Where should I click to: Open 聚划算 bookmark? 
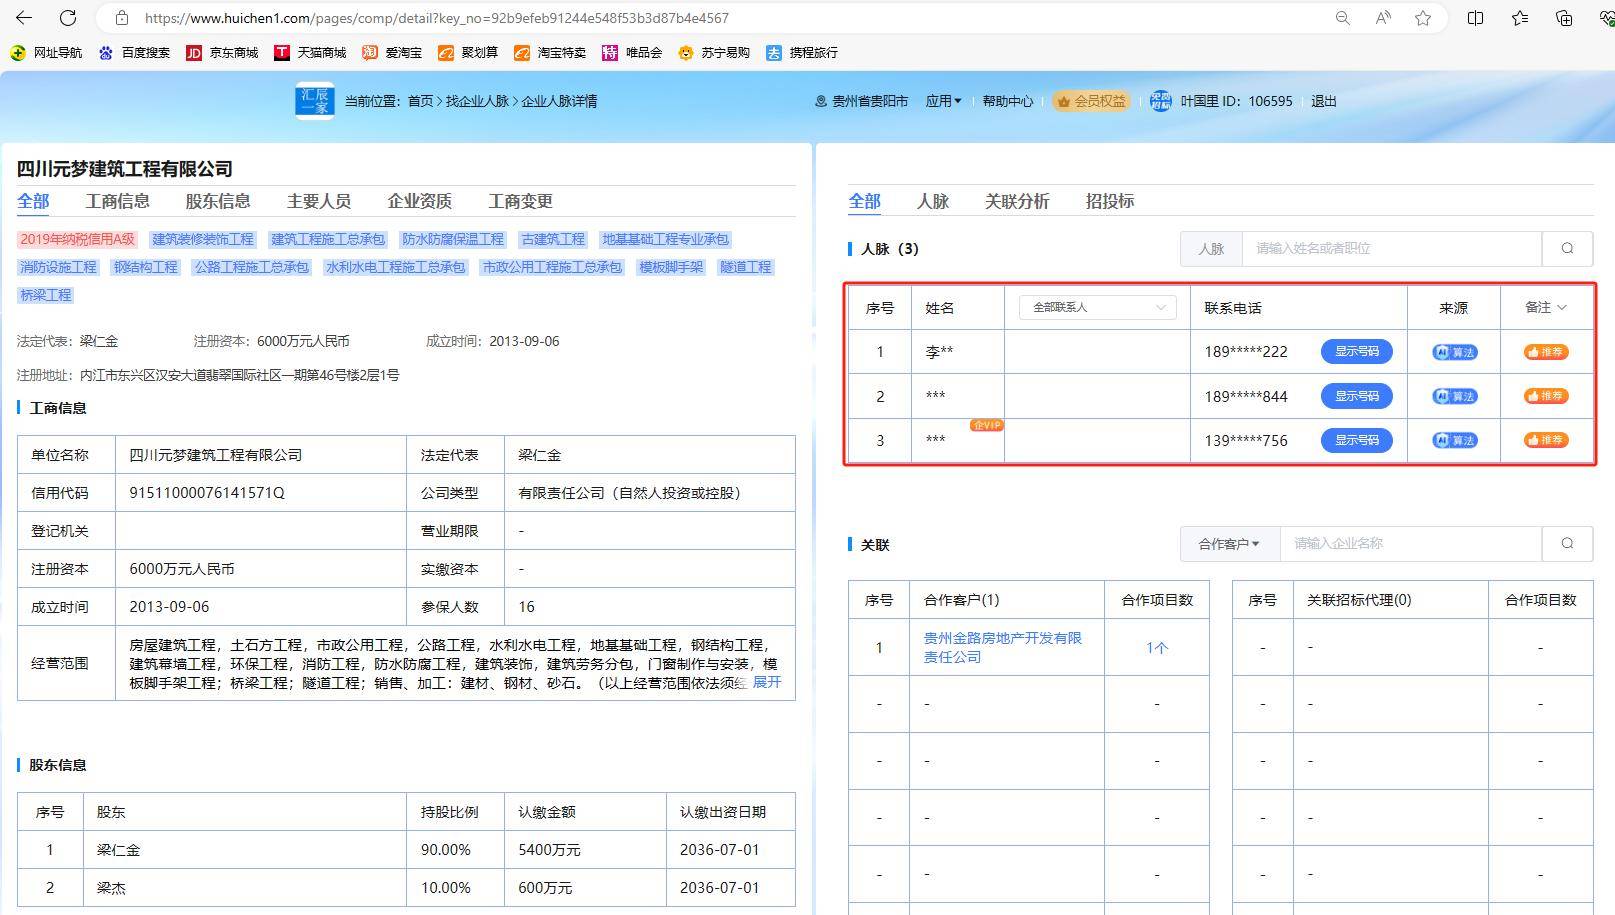(x=468, y=53)
